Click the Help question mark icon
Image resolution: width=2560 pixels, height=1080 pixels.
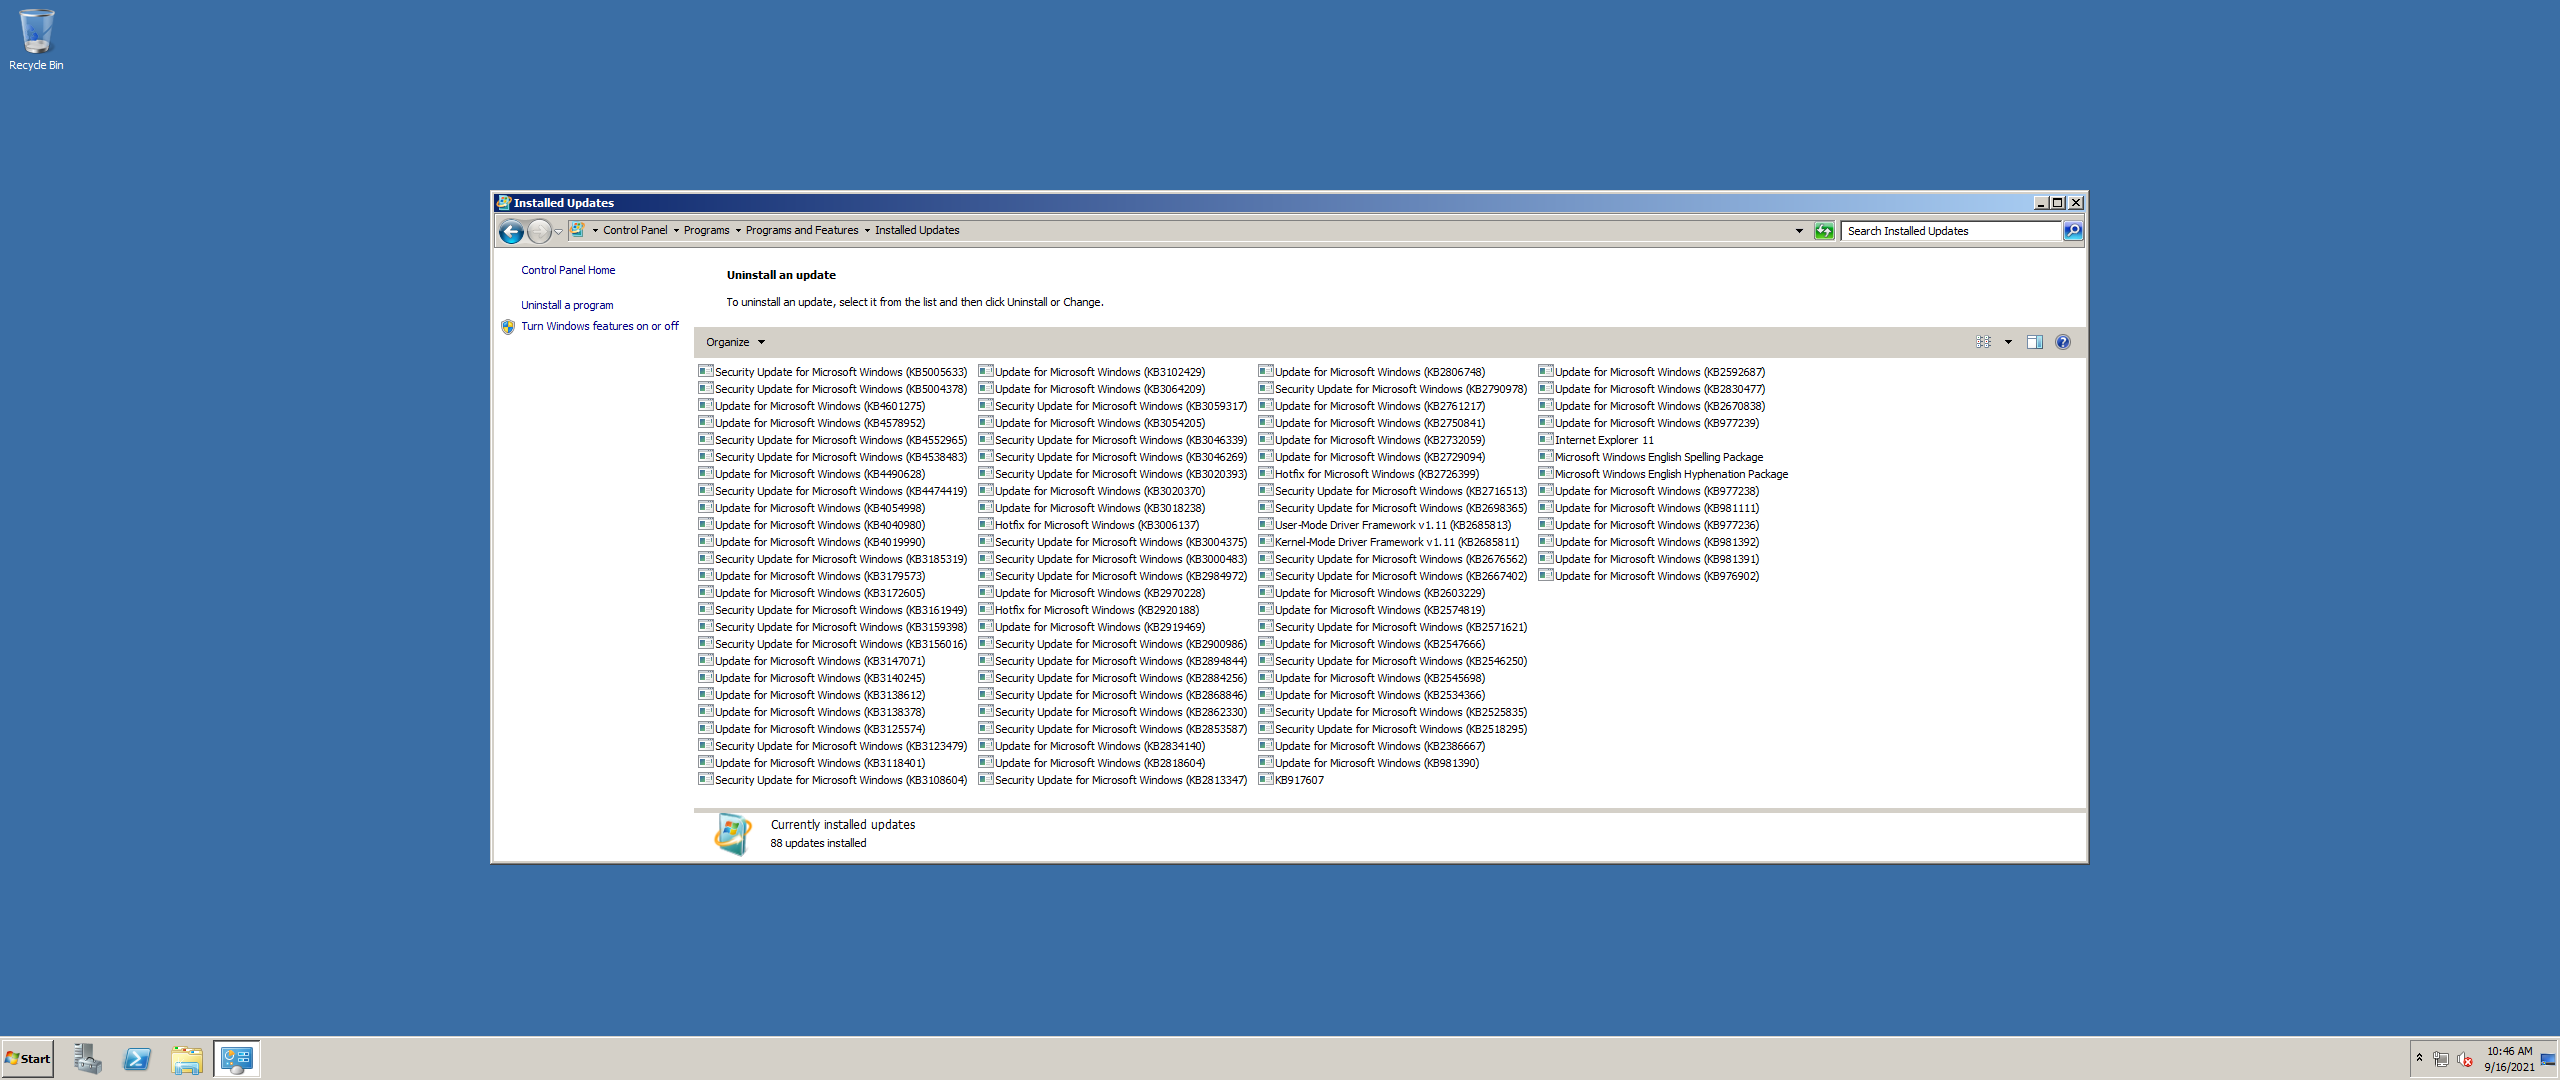pos(2062,342)
